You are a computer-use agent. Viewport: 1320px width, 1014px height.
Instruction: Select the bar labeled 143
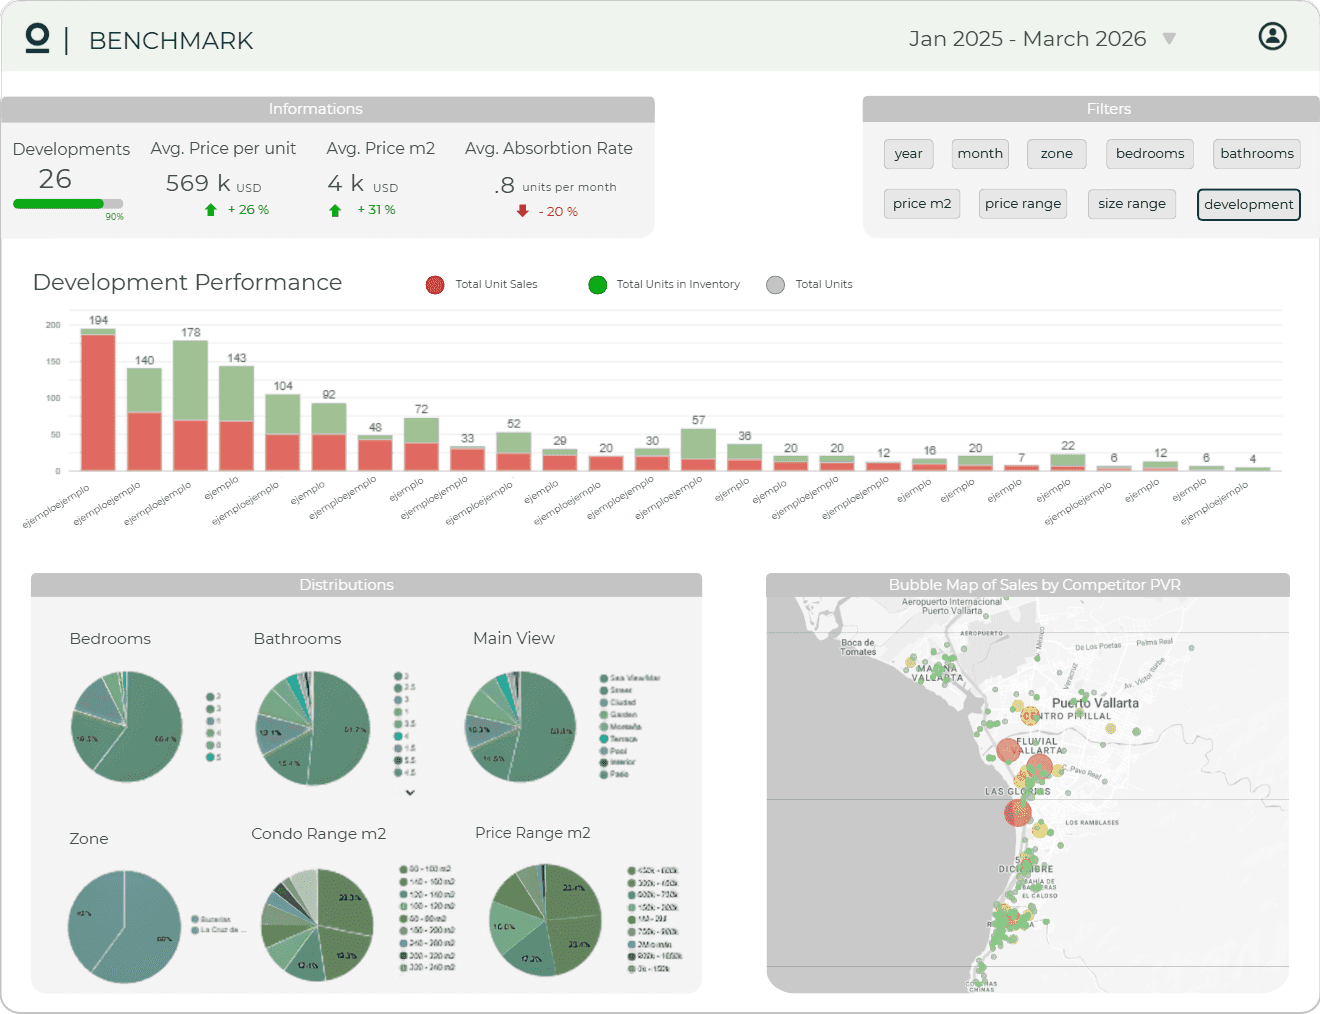click(x=236, y=418)
